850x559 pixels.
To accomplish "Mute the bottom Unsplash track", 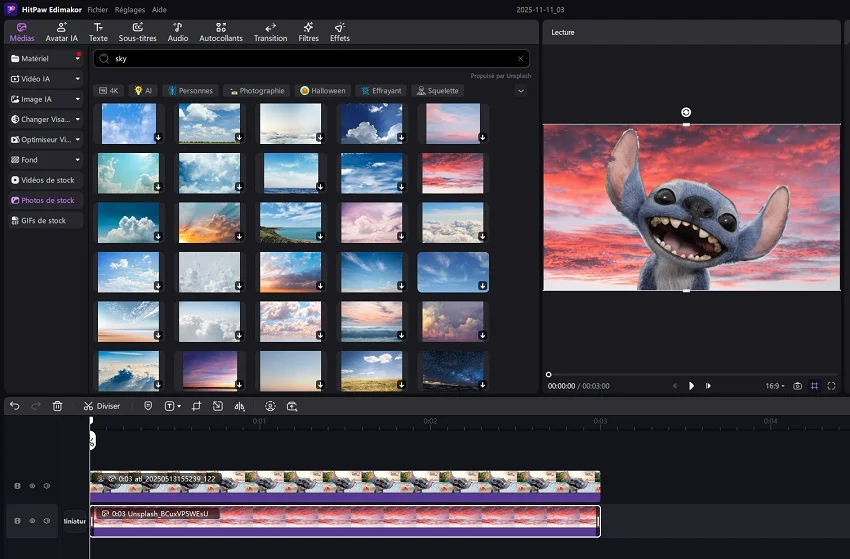I will [46, 521].
